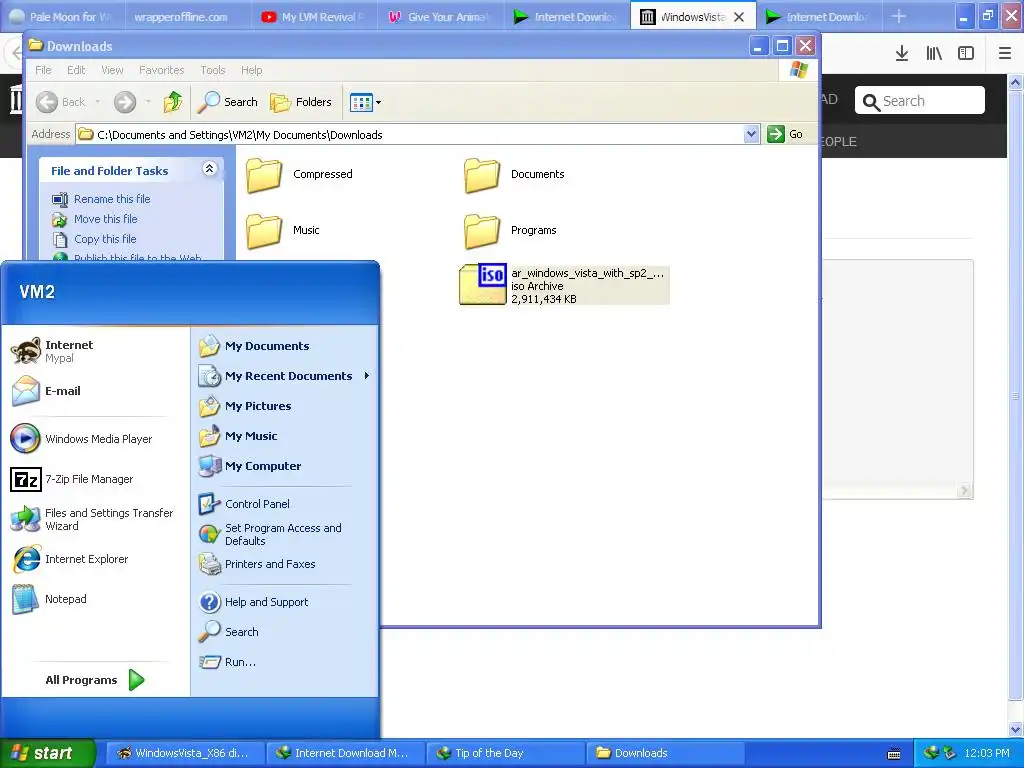The image size is (1024, 768).
Task: Click the Start button
Action: pos(47,753)
